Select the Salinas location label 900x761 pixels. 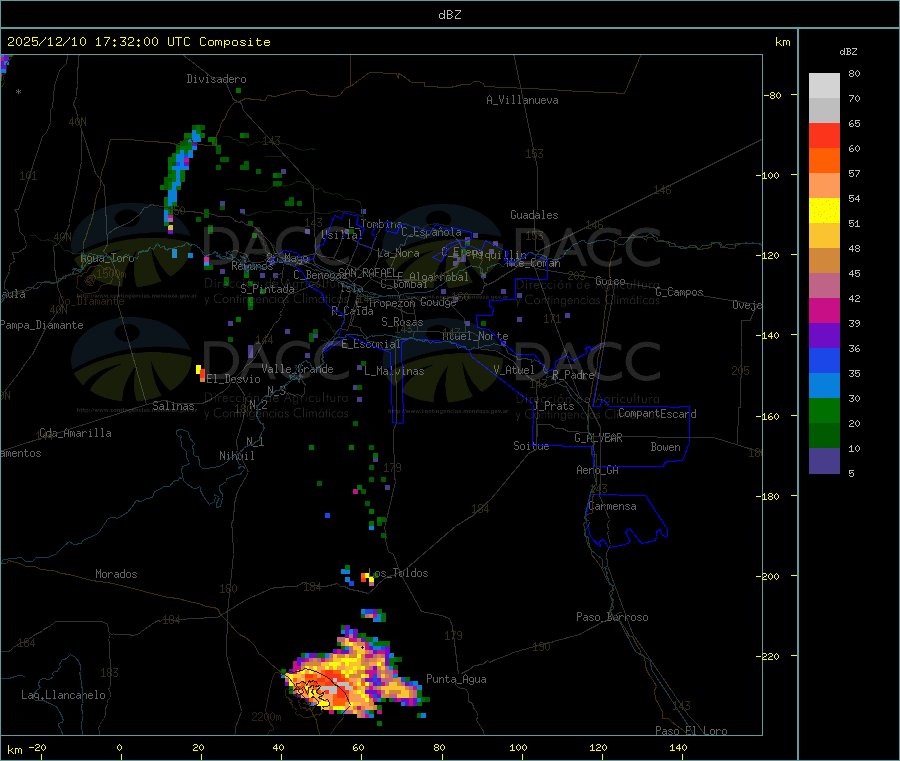click(x=173, y=406)
